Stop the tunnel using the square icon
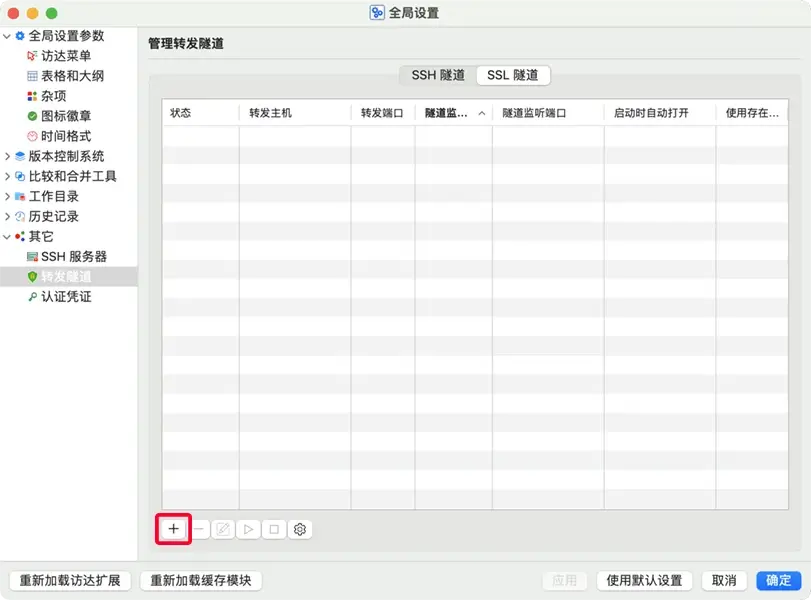This screenshot has height=600, width=811. click(x=273, y=529)
